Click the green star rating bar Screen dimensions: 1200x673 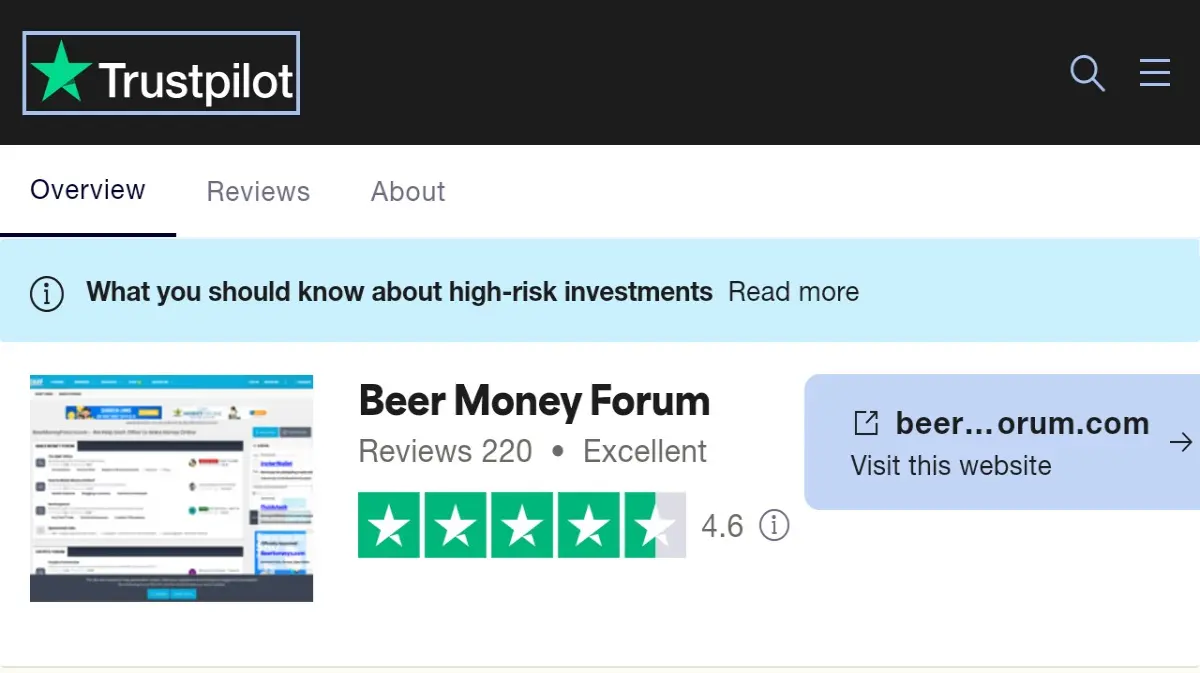tap(522, 525)
